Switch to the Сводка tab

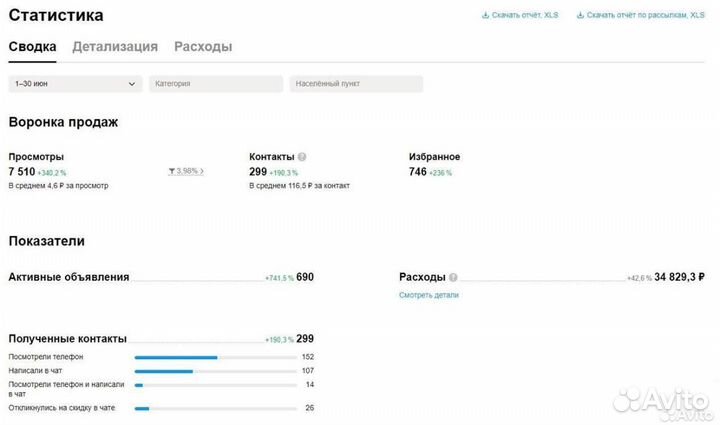tap(33, 47)
